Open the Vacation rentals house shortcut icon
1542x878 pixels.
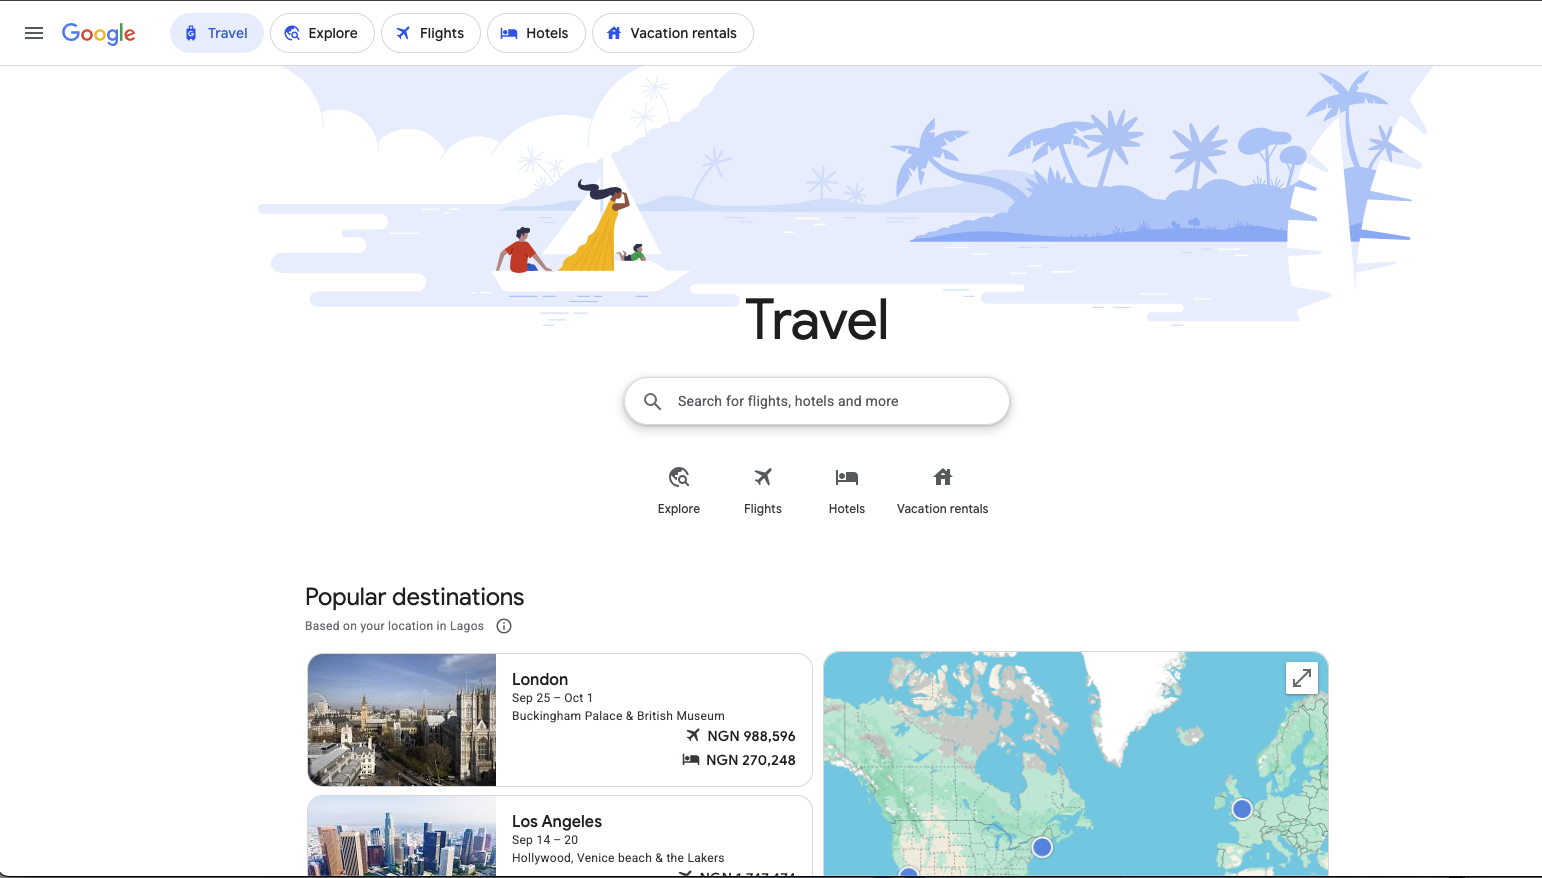(943, 477)
